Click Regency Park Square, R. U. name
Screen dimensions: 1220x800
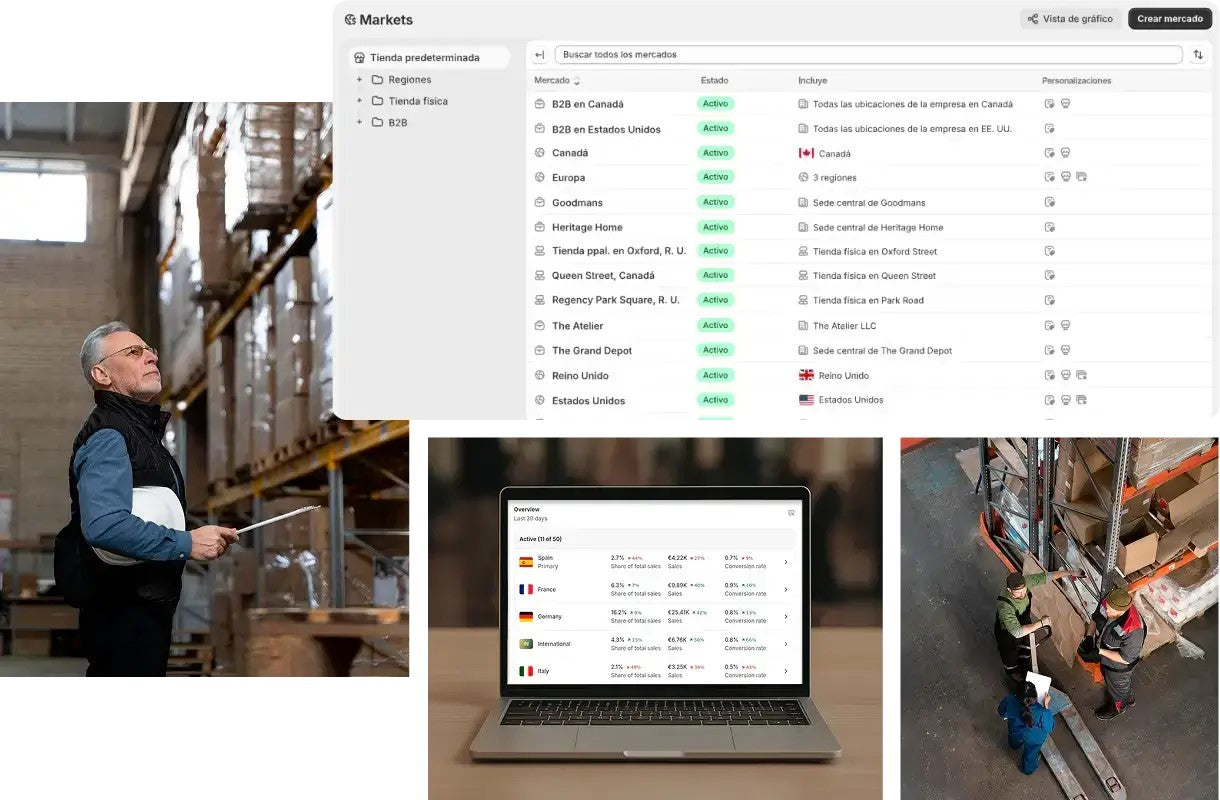[x=616, y=300]
